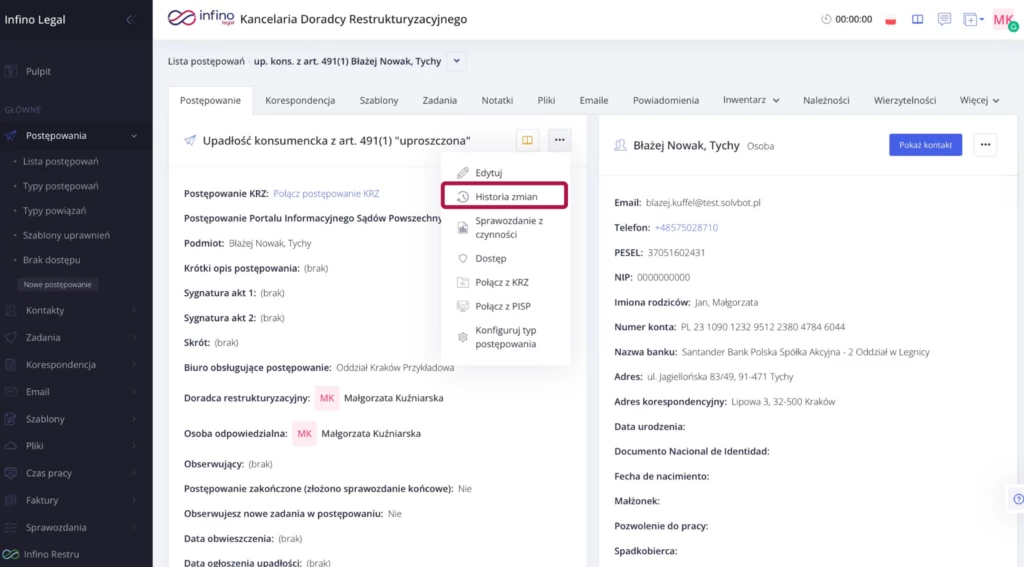
Task: Open the book icon in top bar
Action: (918, 20)
